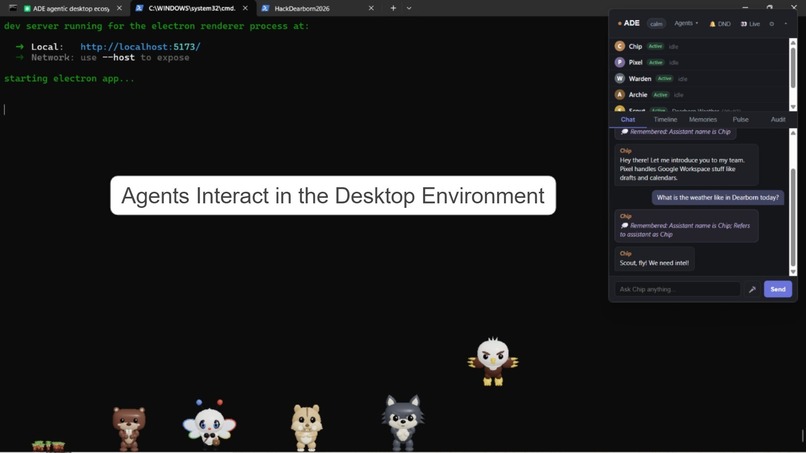Click the ADE logo title

pyautogui.click(x=631, y=23)
